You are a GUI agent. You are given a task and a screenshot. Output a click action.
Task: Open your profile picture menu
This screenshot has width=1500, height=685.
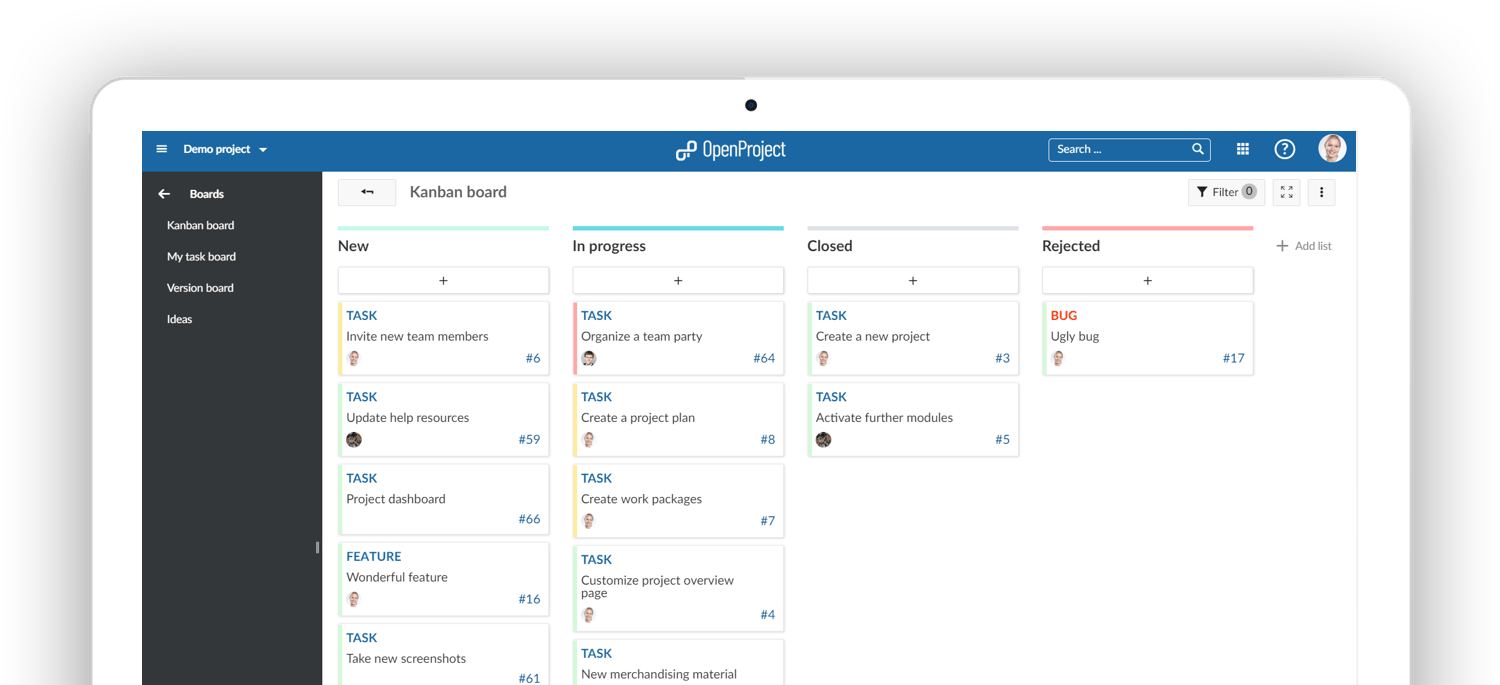pos(1332,148)
